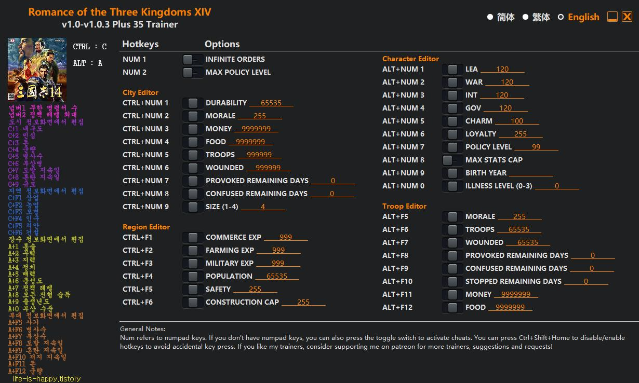Viewport: 639px width, 383px height.
Task: Toggle Troop Editor Food switch
Action: 452,308
